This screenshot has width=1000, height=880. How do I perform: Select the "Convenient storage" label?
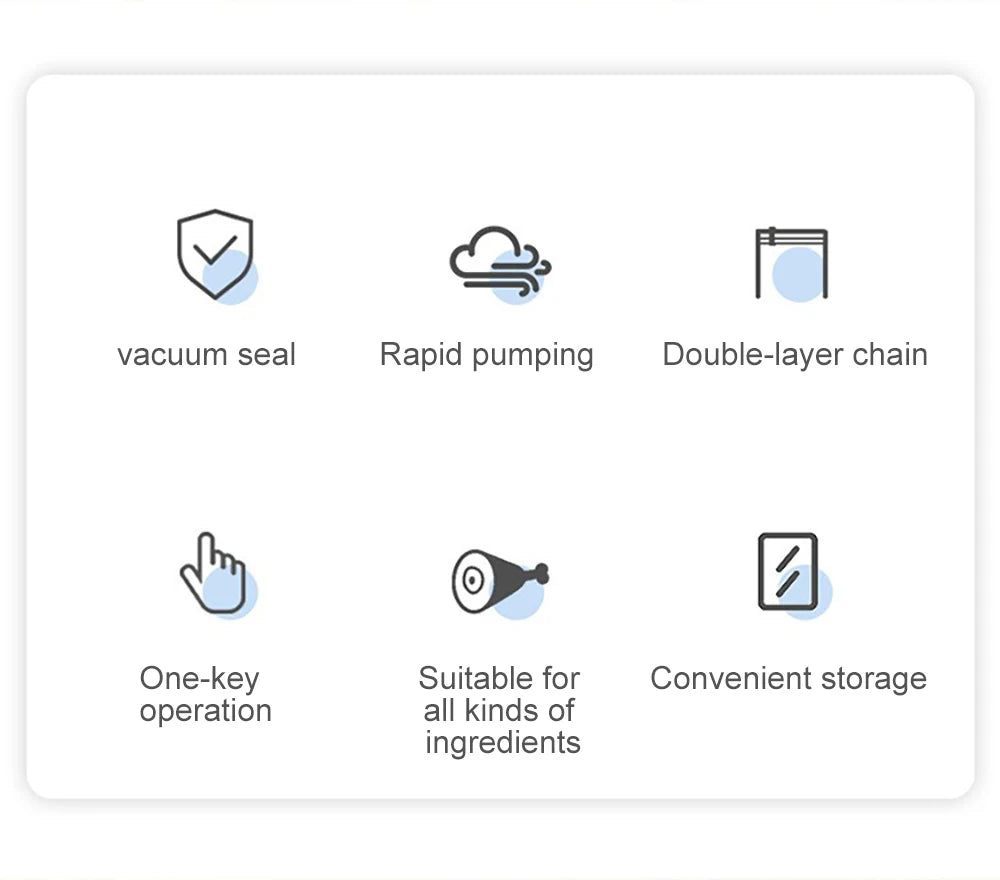pos(788,679)
